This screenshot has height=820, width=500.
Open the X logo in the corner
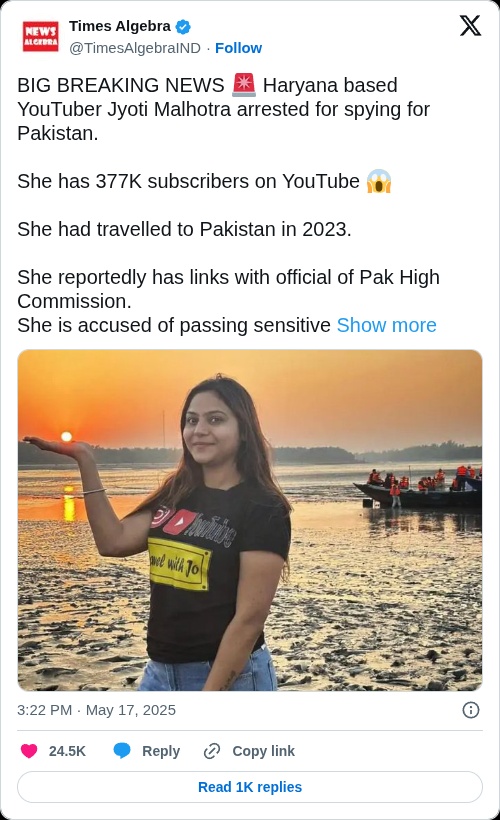click(470, 25)
